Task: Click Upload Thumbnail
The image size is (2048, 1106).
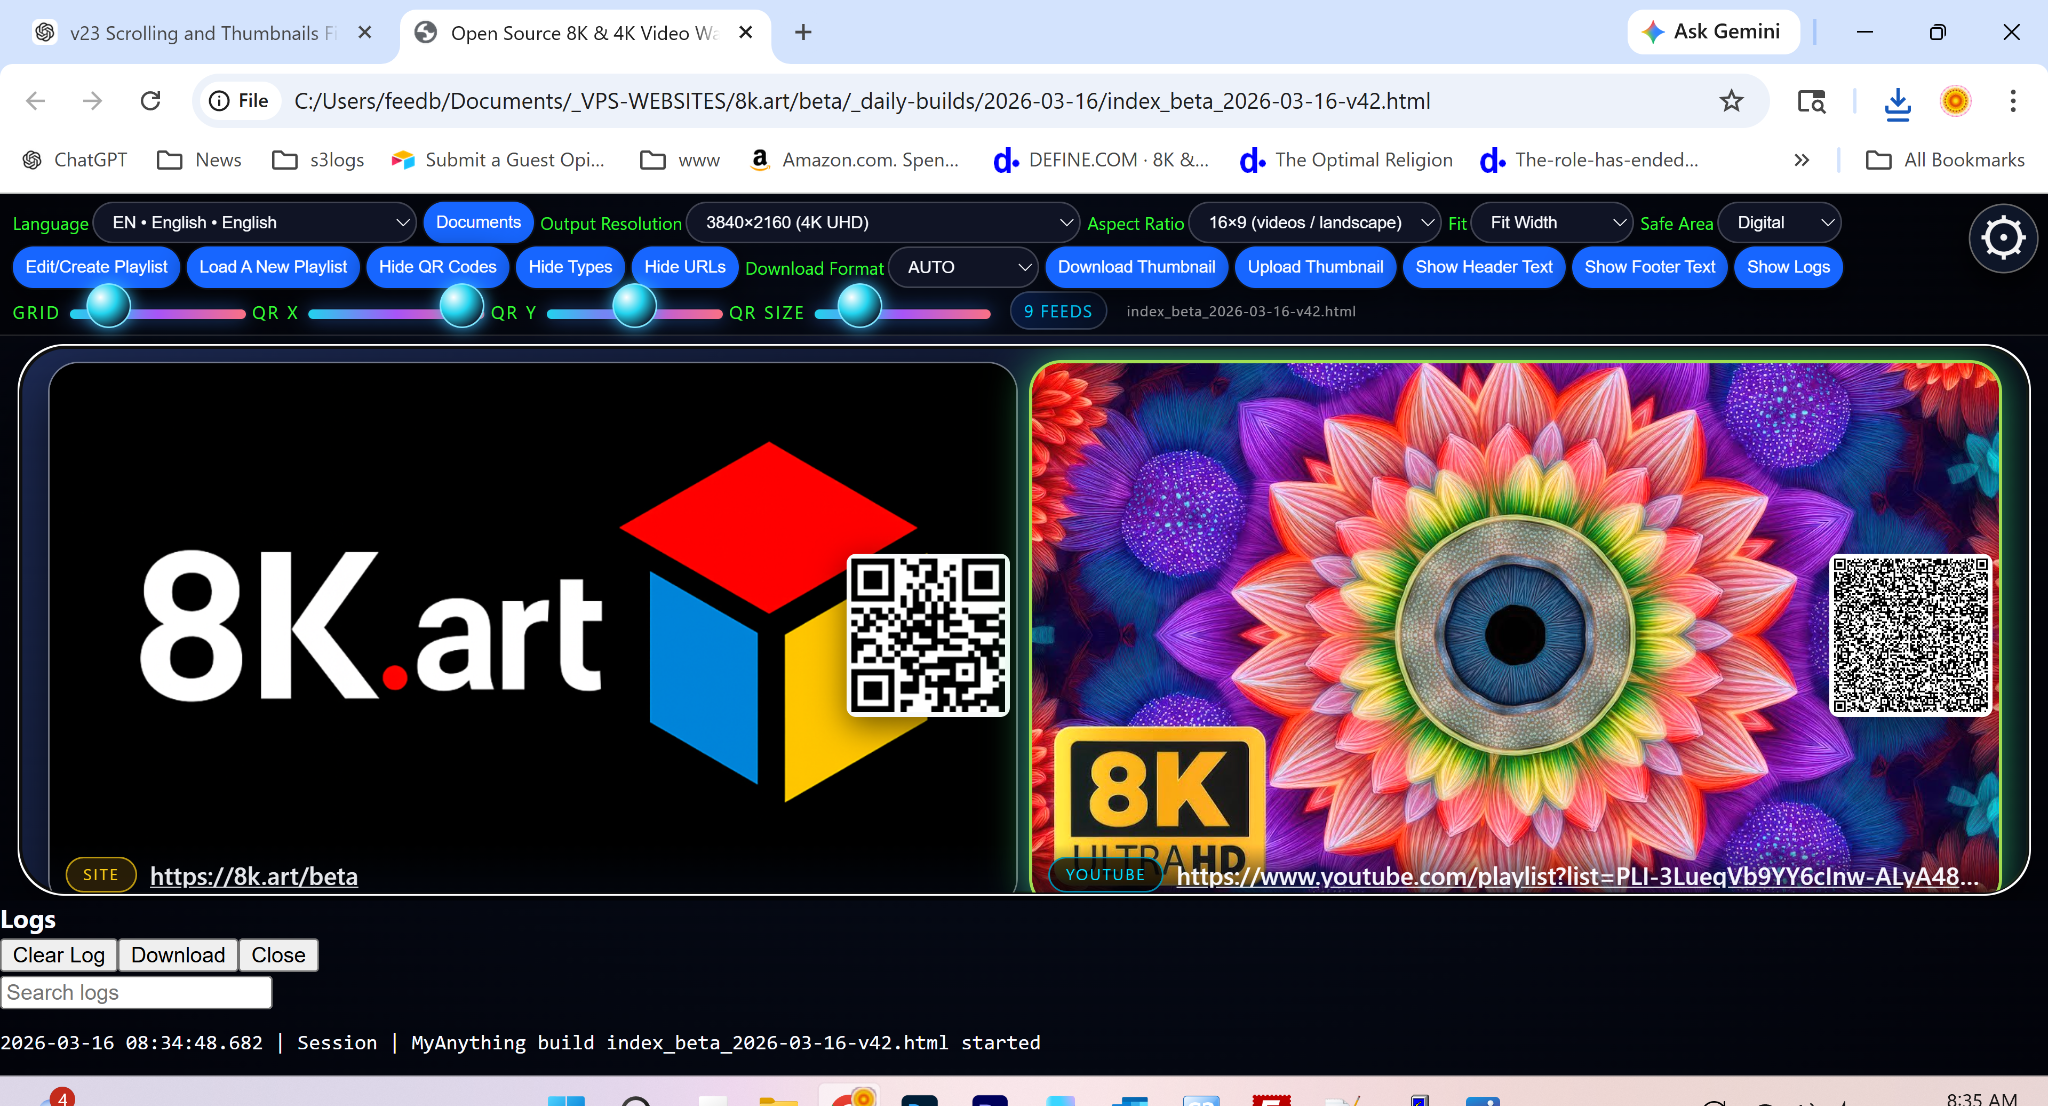Action: click(x=1316, y=267)
